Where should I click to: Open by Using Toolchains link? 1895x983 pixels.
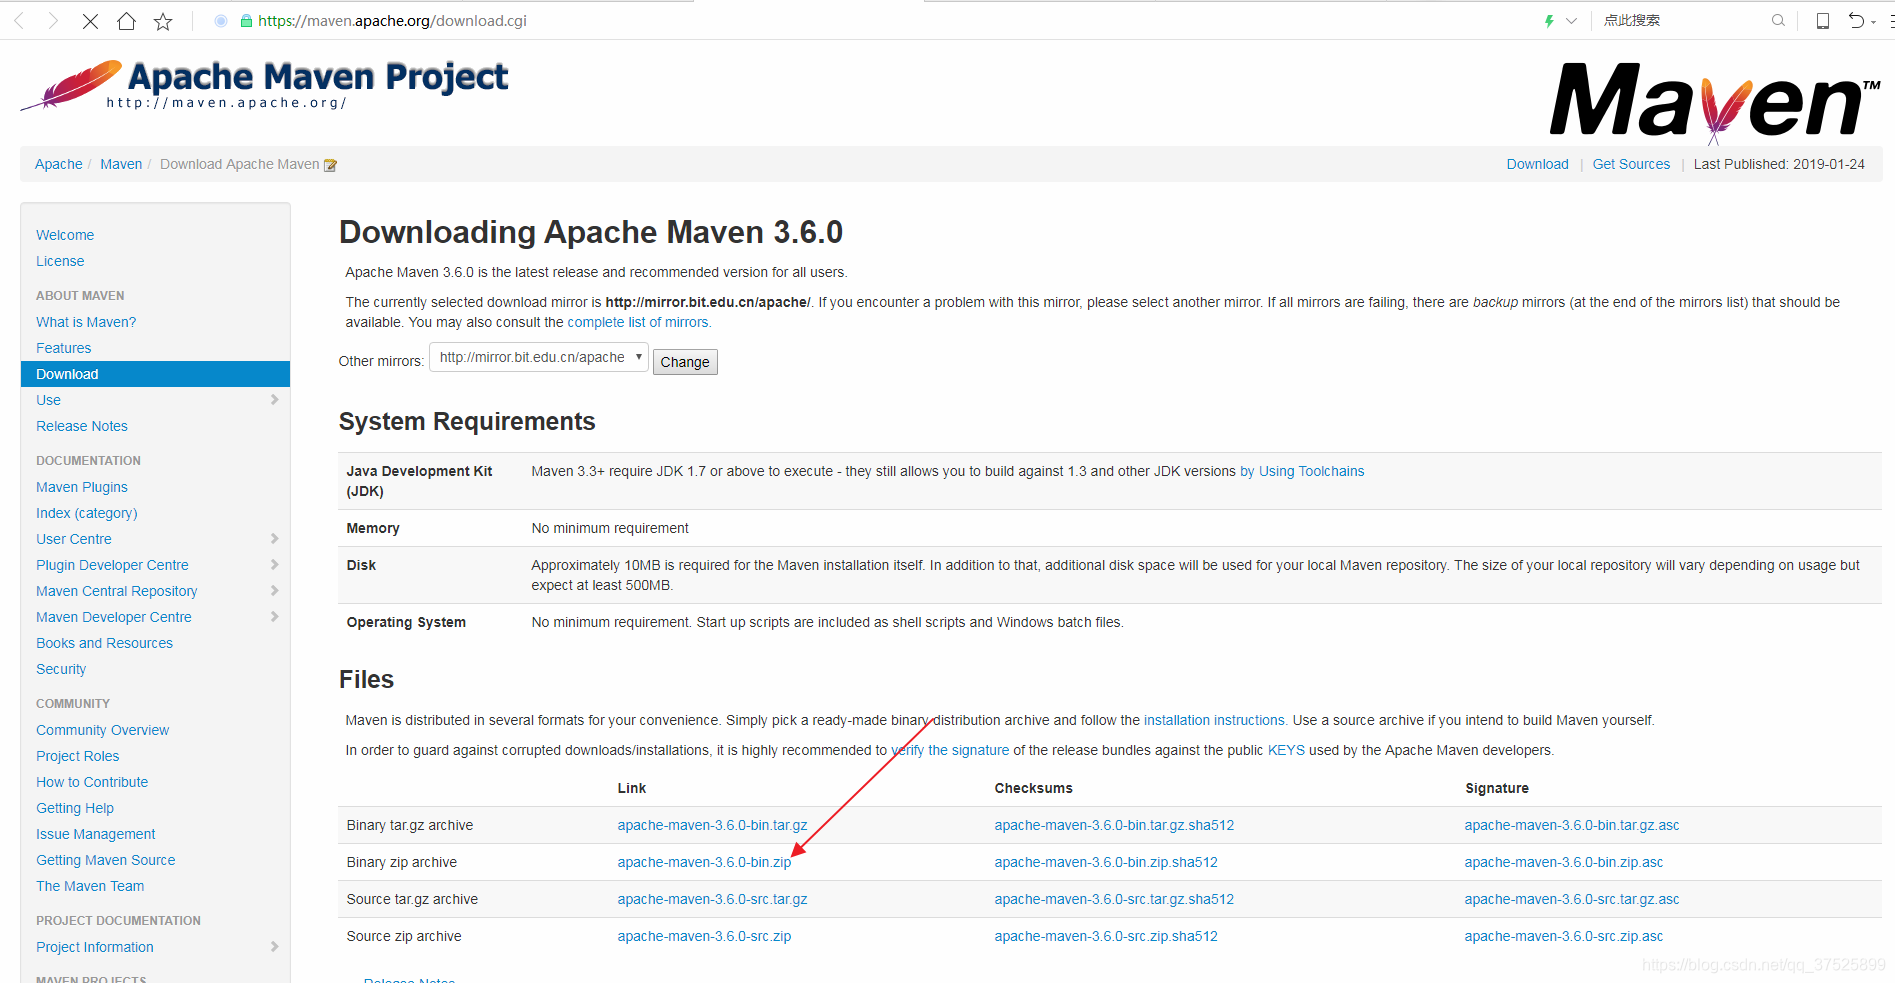[x=1302, y=471]
